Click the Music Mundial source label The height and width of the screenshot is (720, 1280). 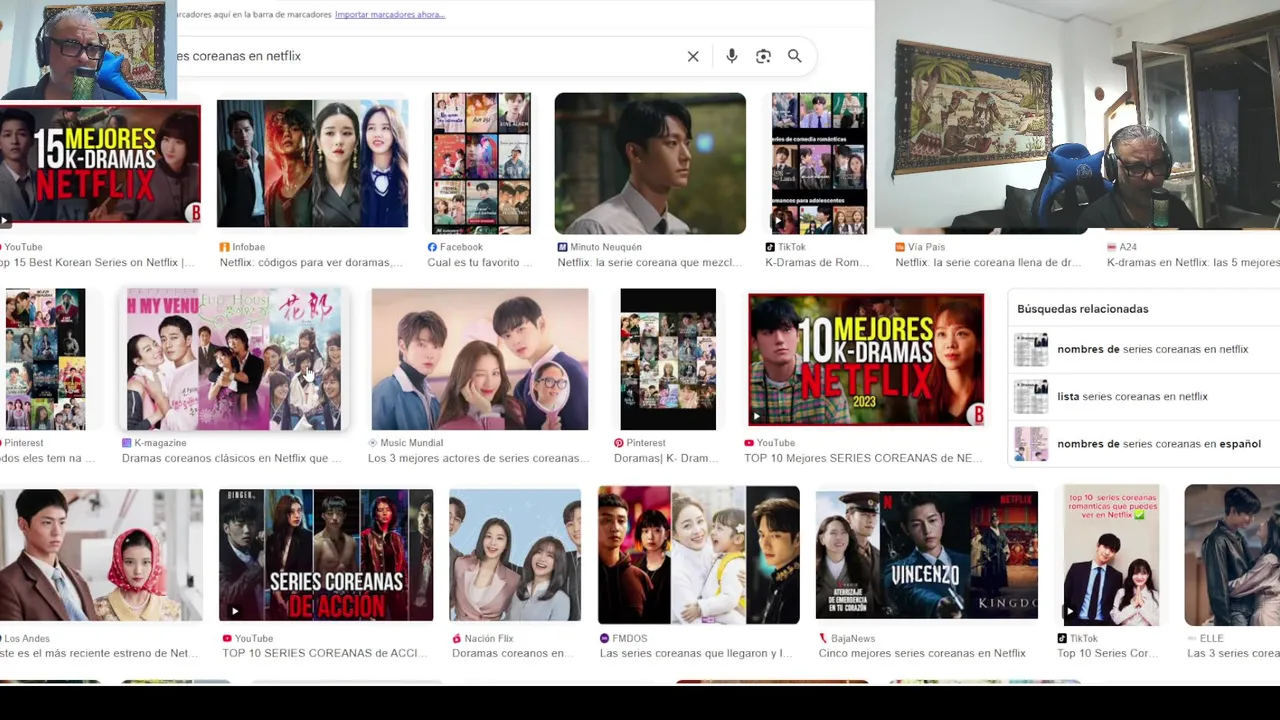[405, 443]
